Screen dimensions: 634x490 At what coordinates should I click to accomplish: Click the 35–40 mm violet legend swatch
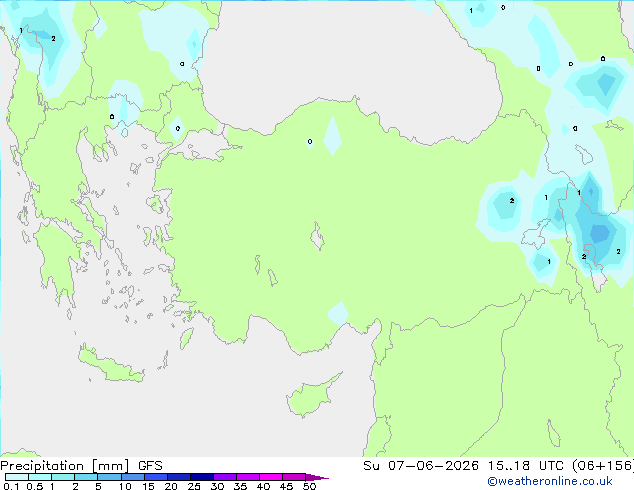247,477
